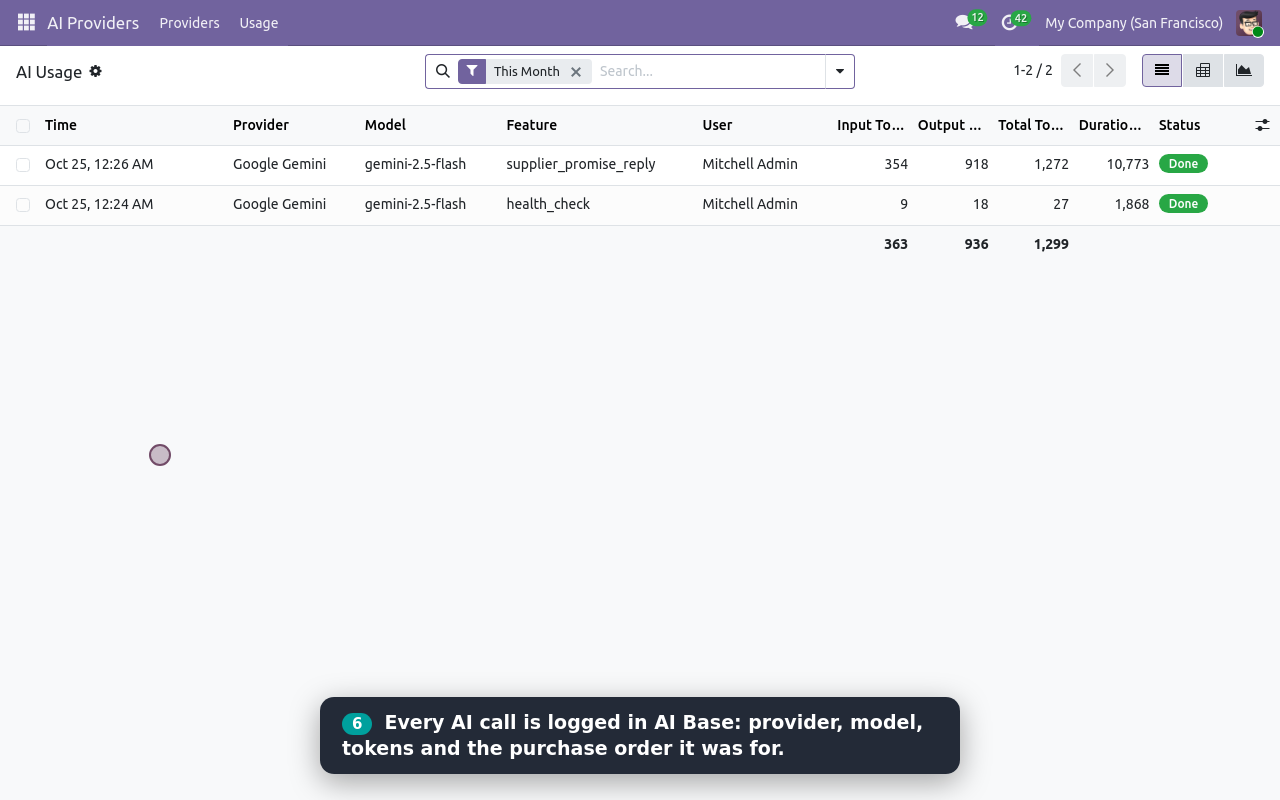Go to previous page of records
This screenshot has height=800, width=1280.
1077,71
